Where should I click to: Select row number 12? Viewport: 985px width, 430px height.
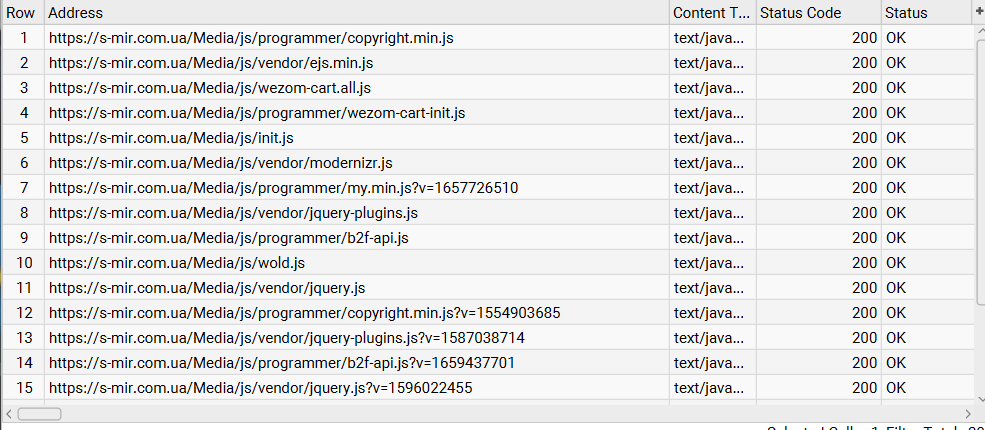tap(23, 313)
